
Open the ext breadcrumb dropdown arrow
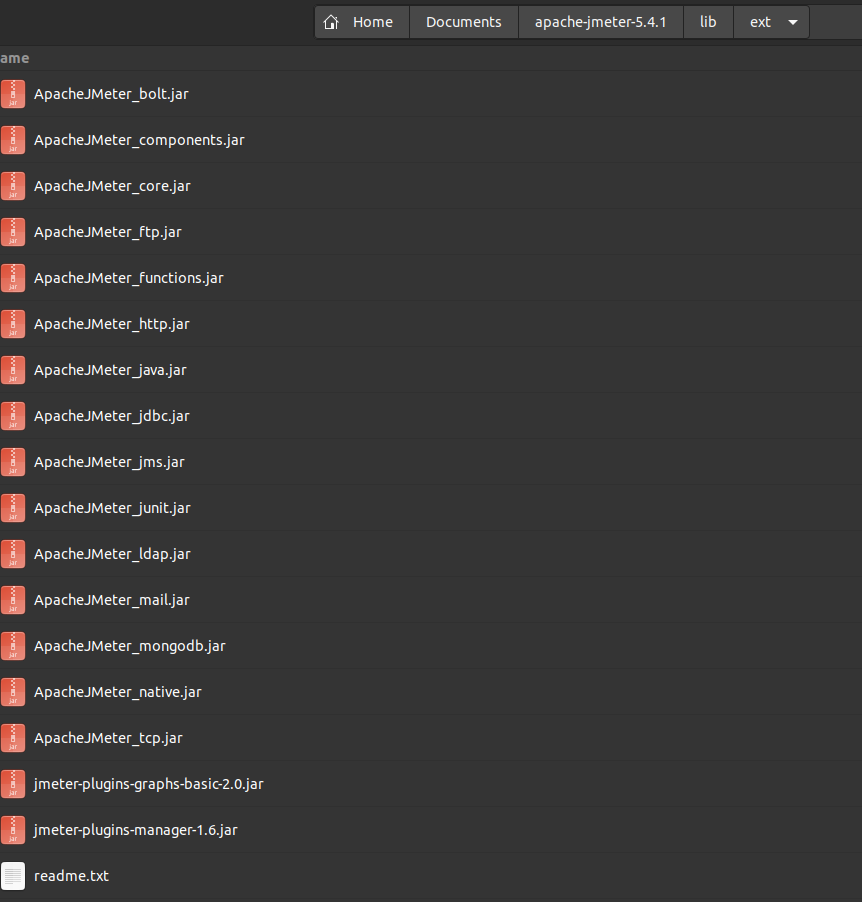coord(792,21)
